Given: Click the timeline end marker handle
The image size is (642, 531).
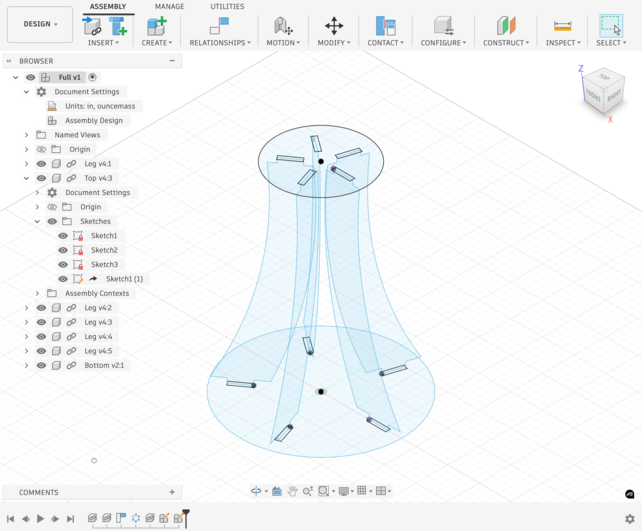Looking at the screenshot, I should point(186,518).
